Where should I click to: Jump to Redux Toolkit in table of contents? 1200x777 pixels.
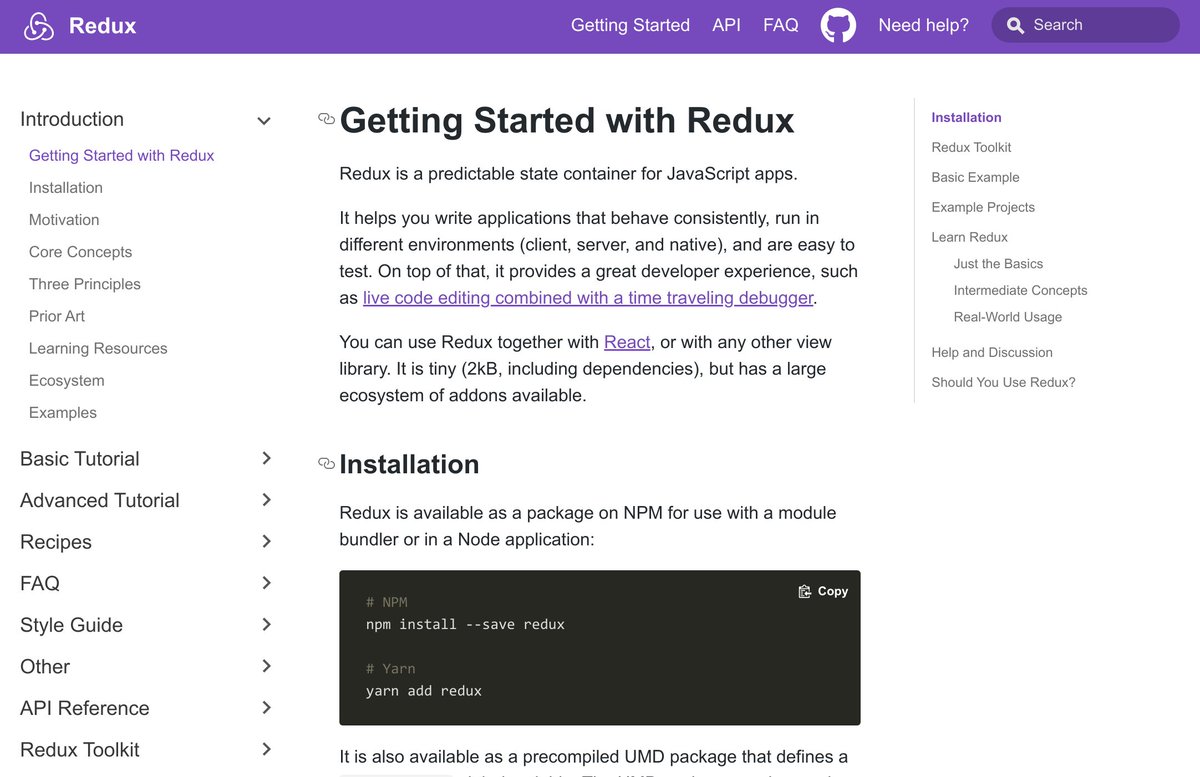pos(971,147)
